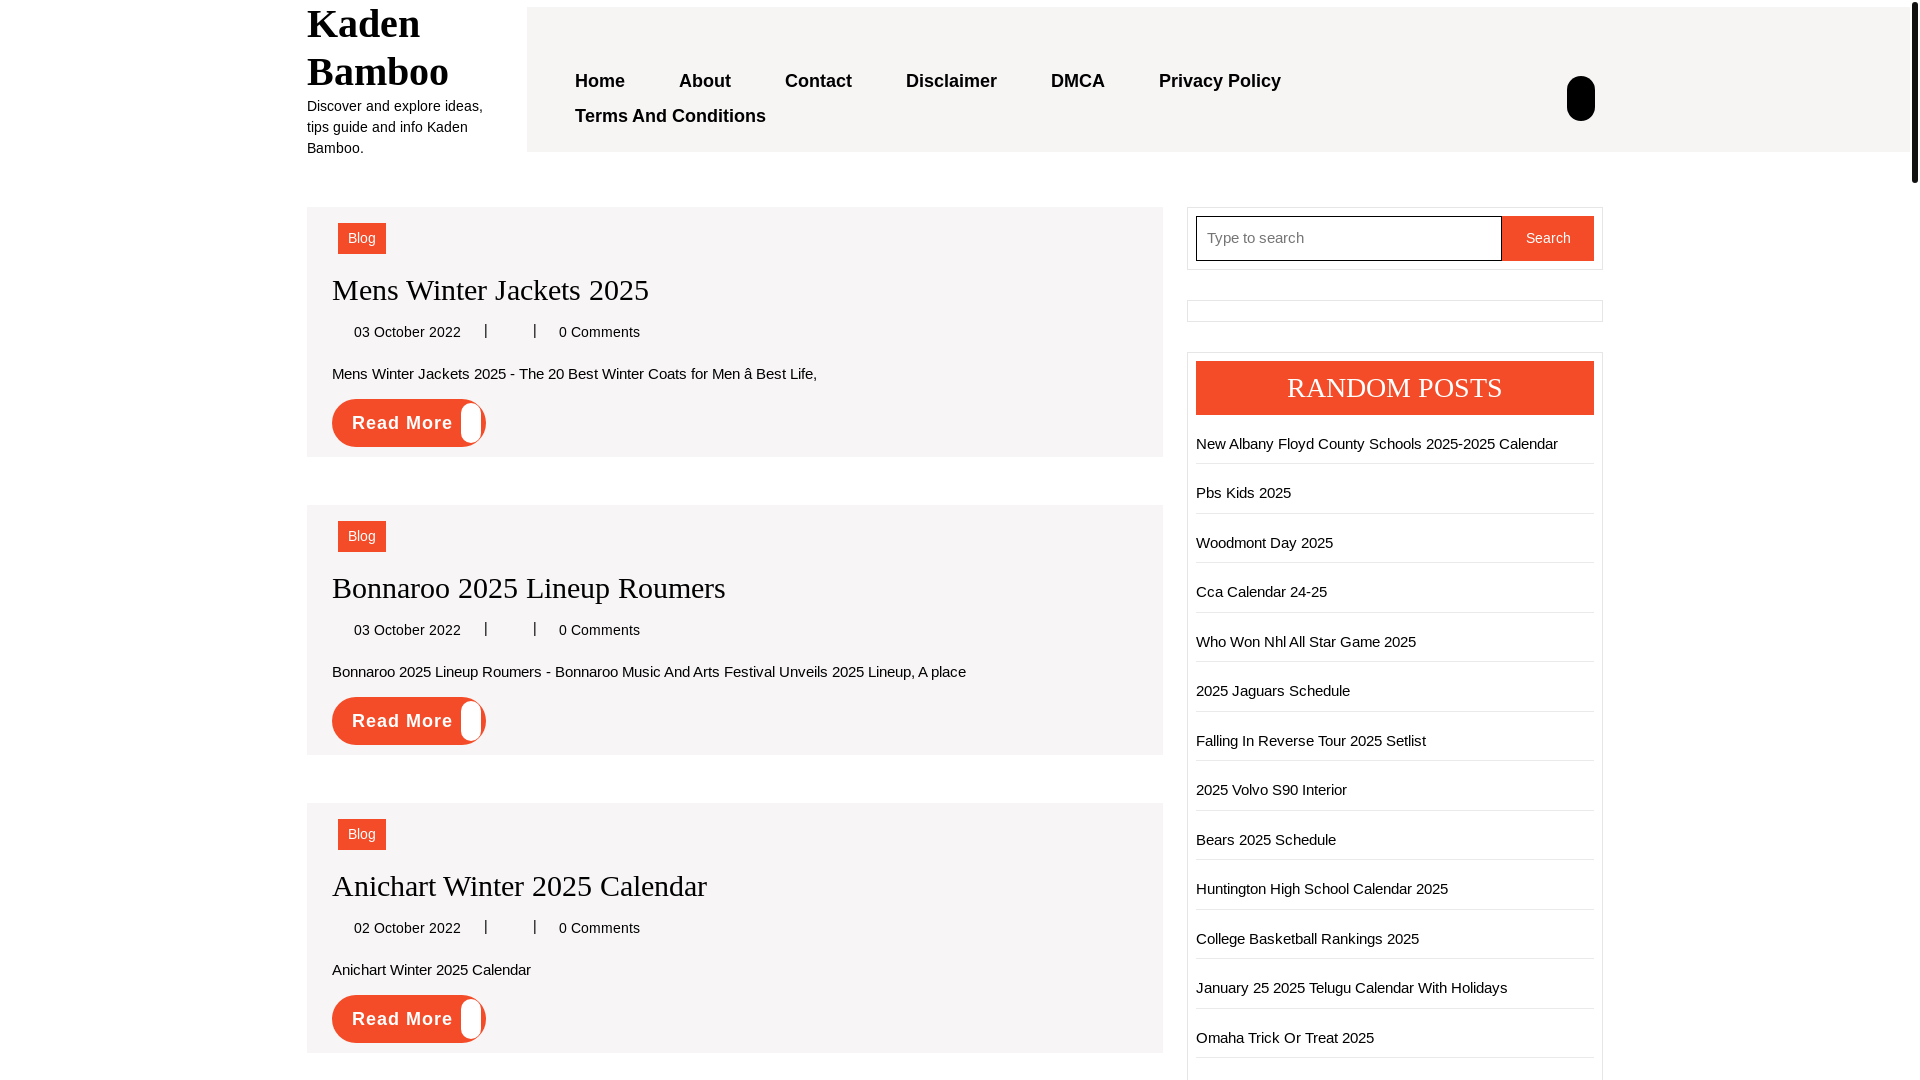This screenshot has width=1920, height=1080.
Task: Open the Contact page
Action: pyautogui.click(x=818, y=81)
